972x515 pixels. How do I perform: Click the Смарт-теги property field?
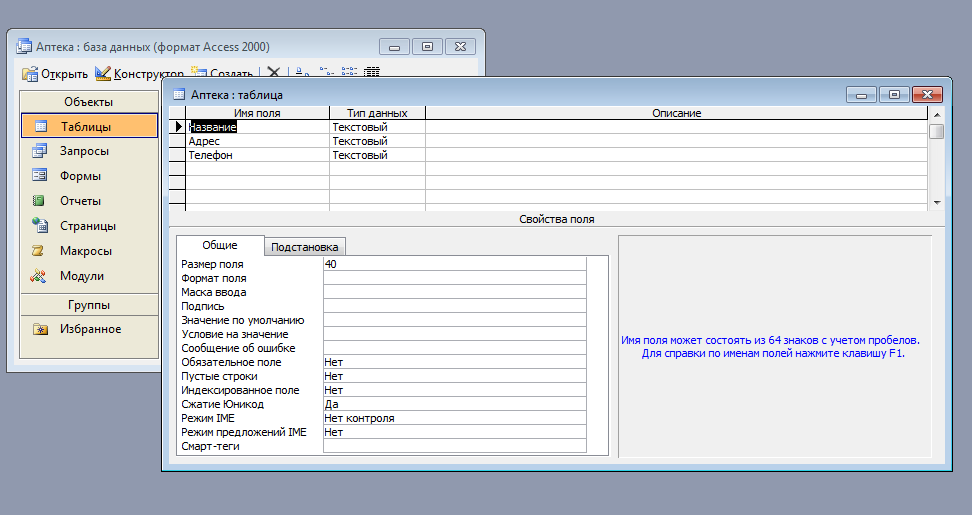coord(454,446)
